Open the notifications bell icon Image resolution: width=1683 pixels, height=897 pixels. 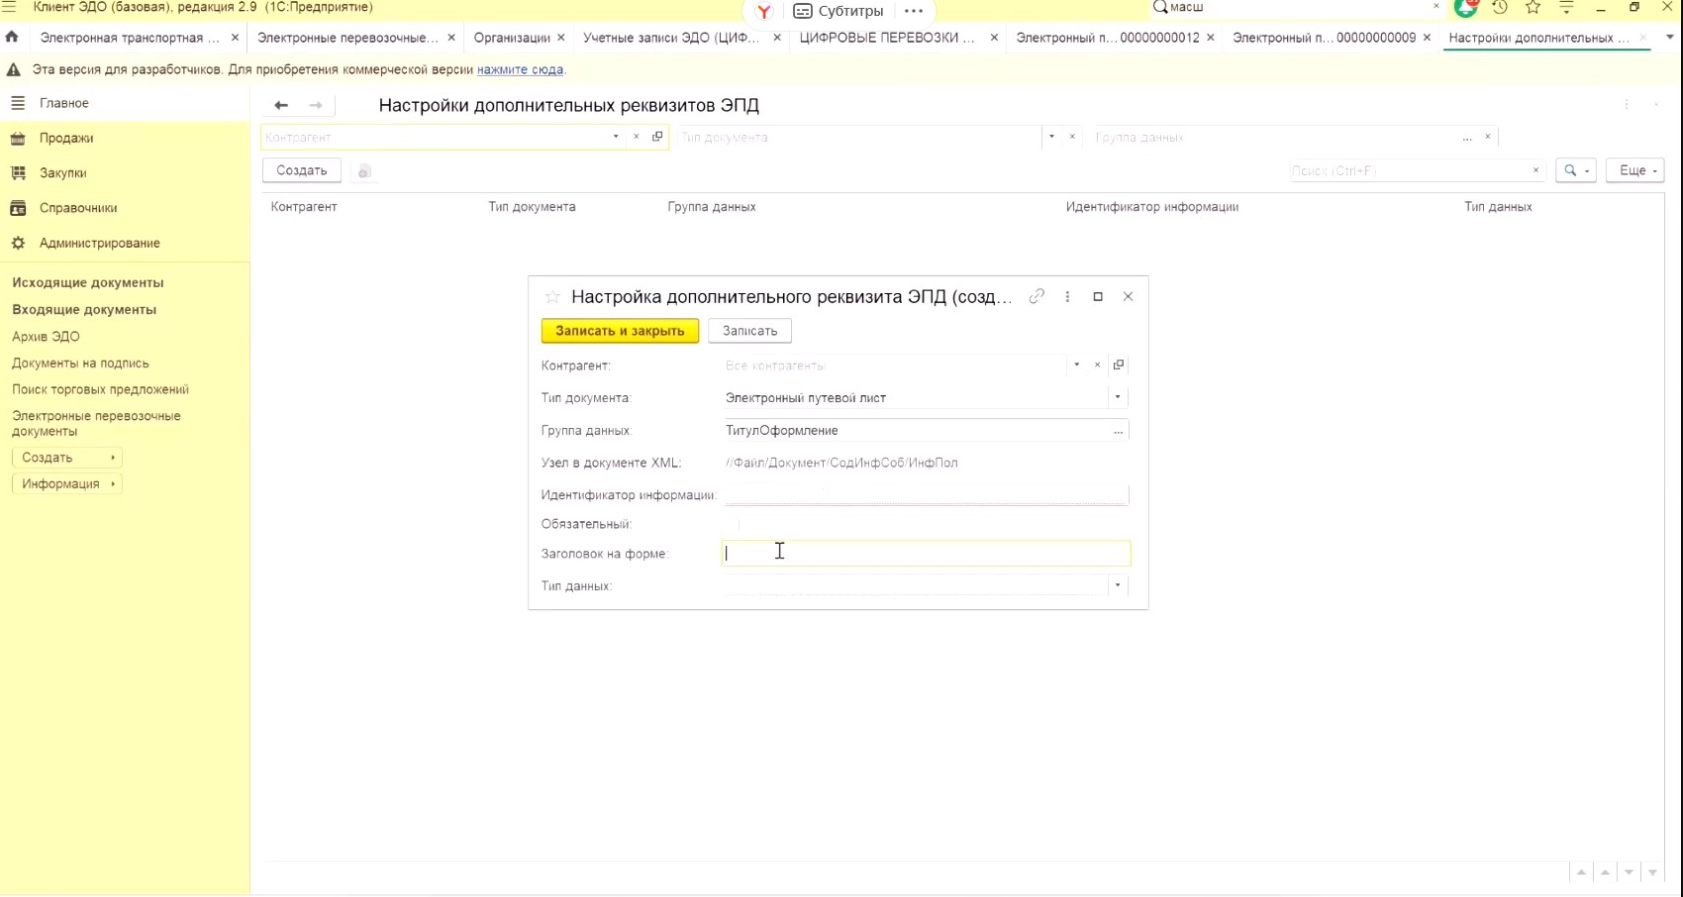click(1466, 8)
